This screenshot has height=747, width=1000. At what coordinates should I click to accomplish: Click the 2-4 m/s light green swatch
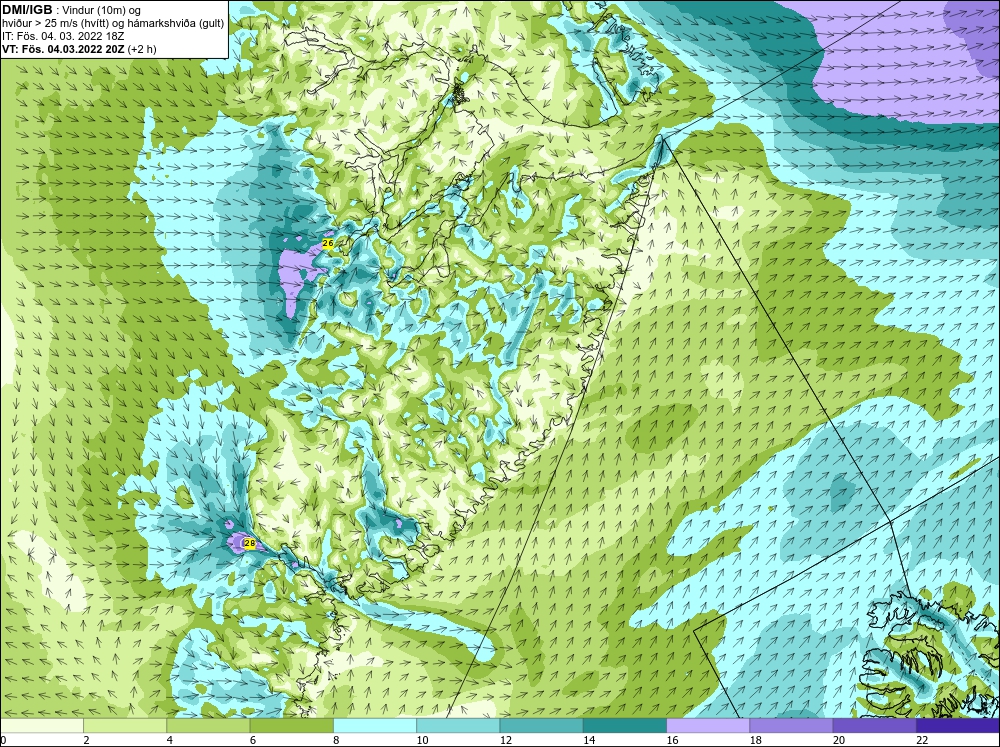[x=125, y=725]
